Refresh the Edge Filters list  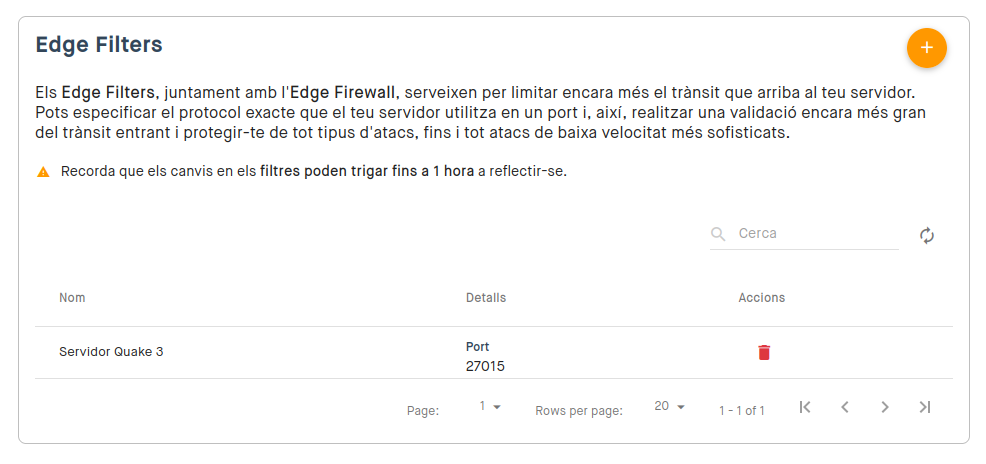click(927, 236)
